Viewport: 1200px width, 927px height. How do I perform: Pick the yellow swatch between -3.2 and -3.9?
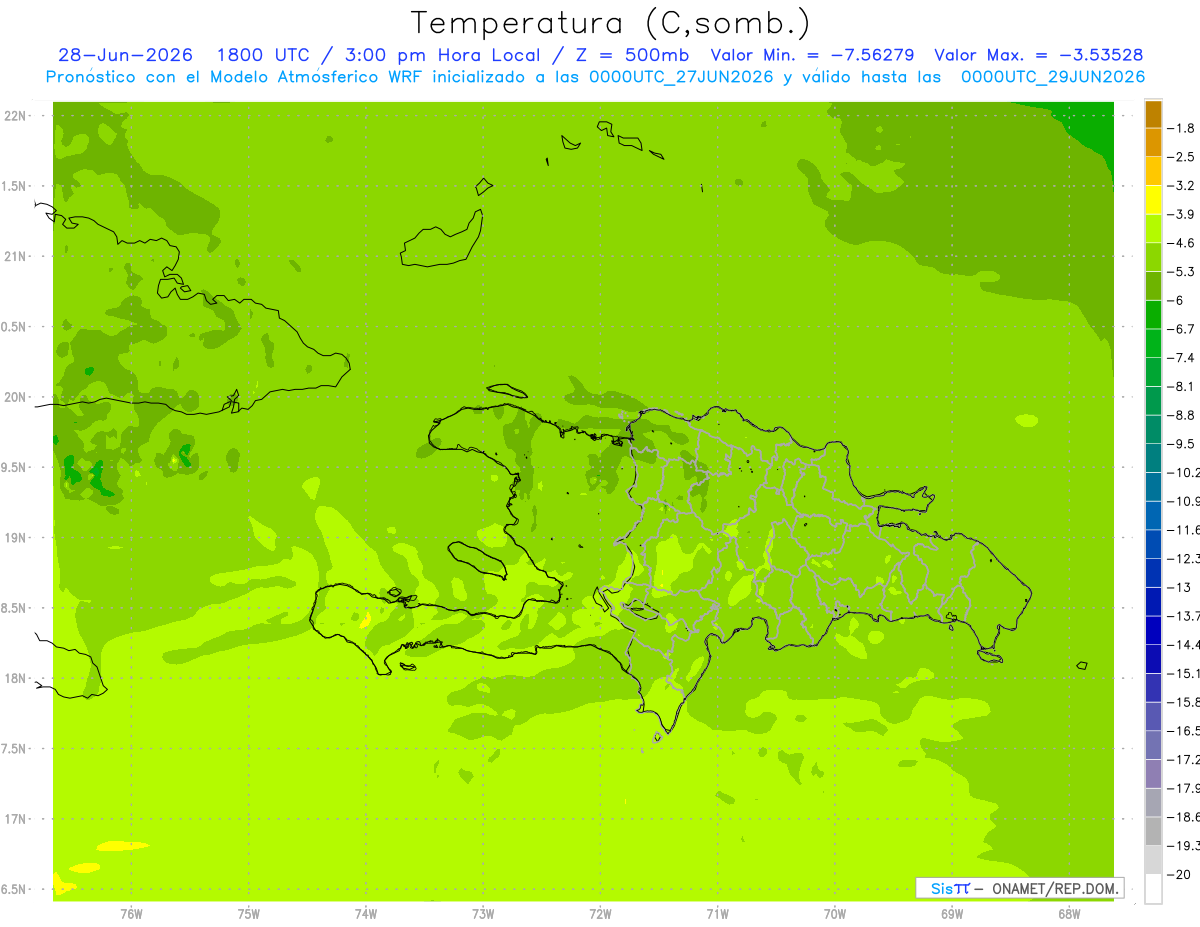tap(1153, 200)
